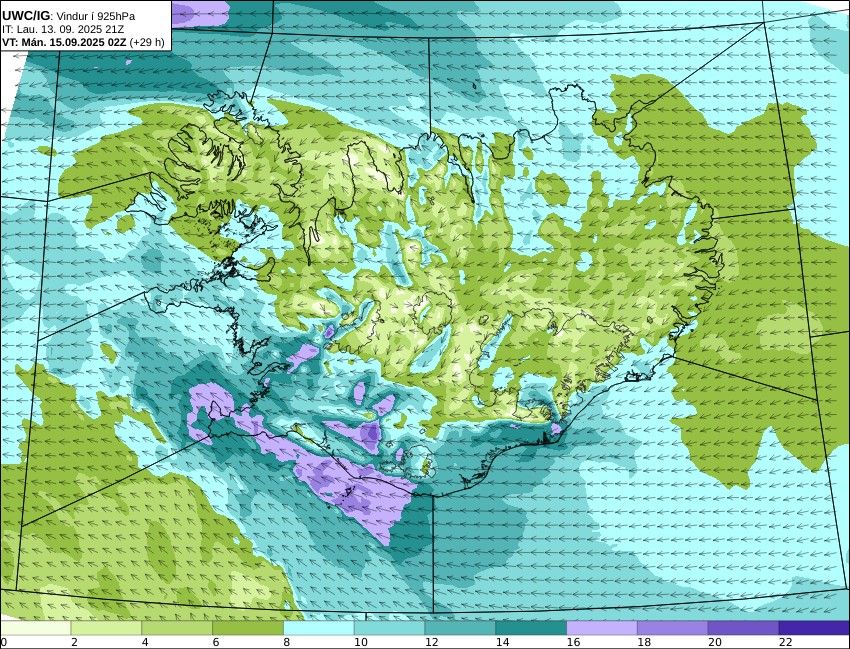Click the legend tick label '4'
This screenshot has height=649, width=850.
(145, 642)
